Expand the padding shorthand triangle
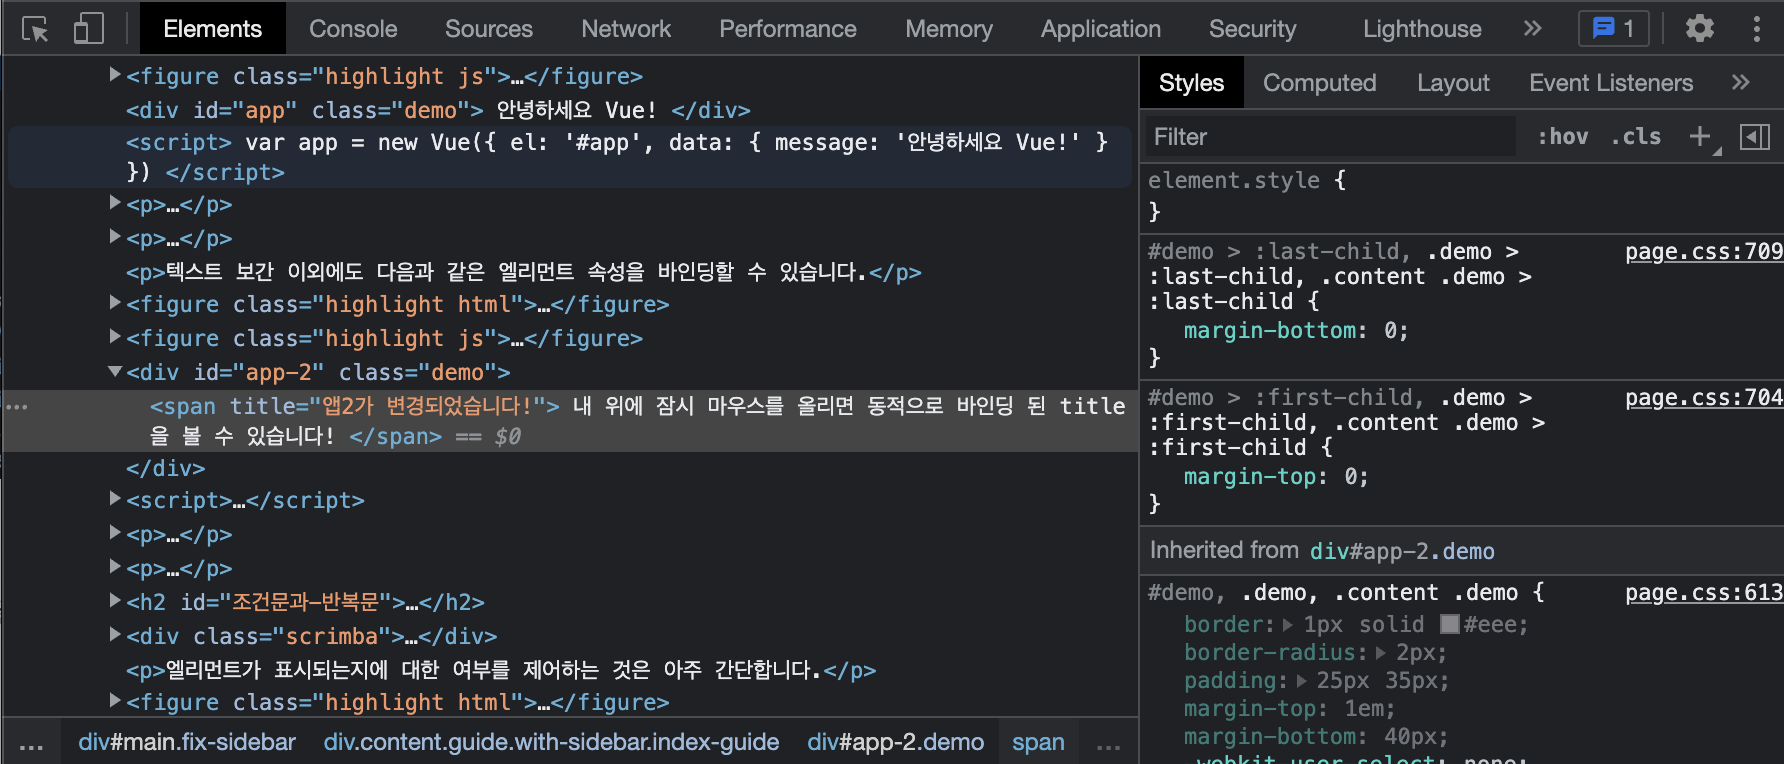 click(x=1302, y=680)
